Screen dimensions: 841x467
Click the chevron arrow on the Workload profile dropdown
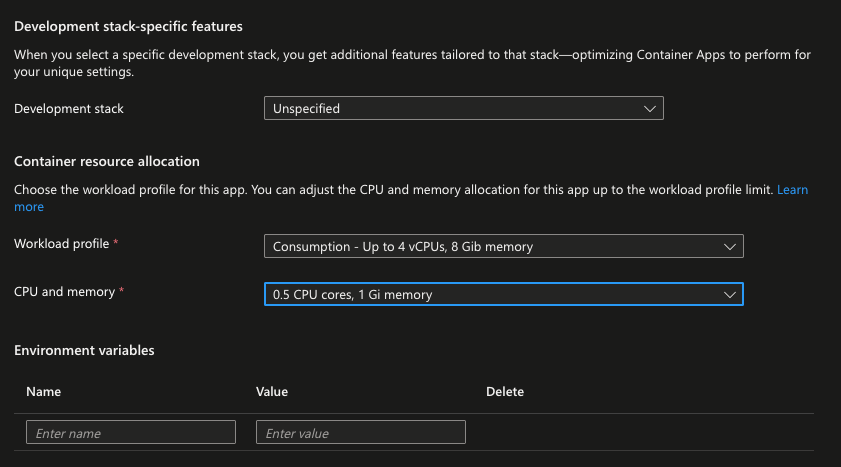pos(729,246)
